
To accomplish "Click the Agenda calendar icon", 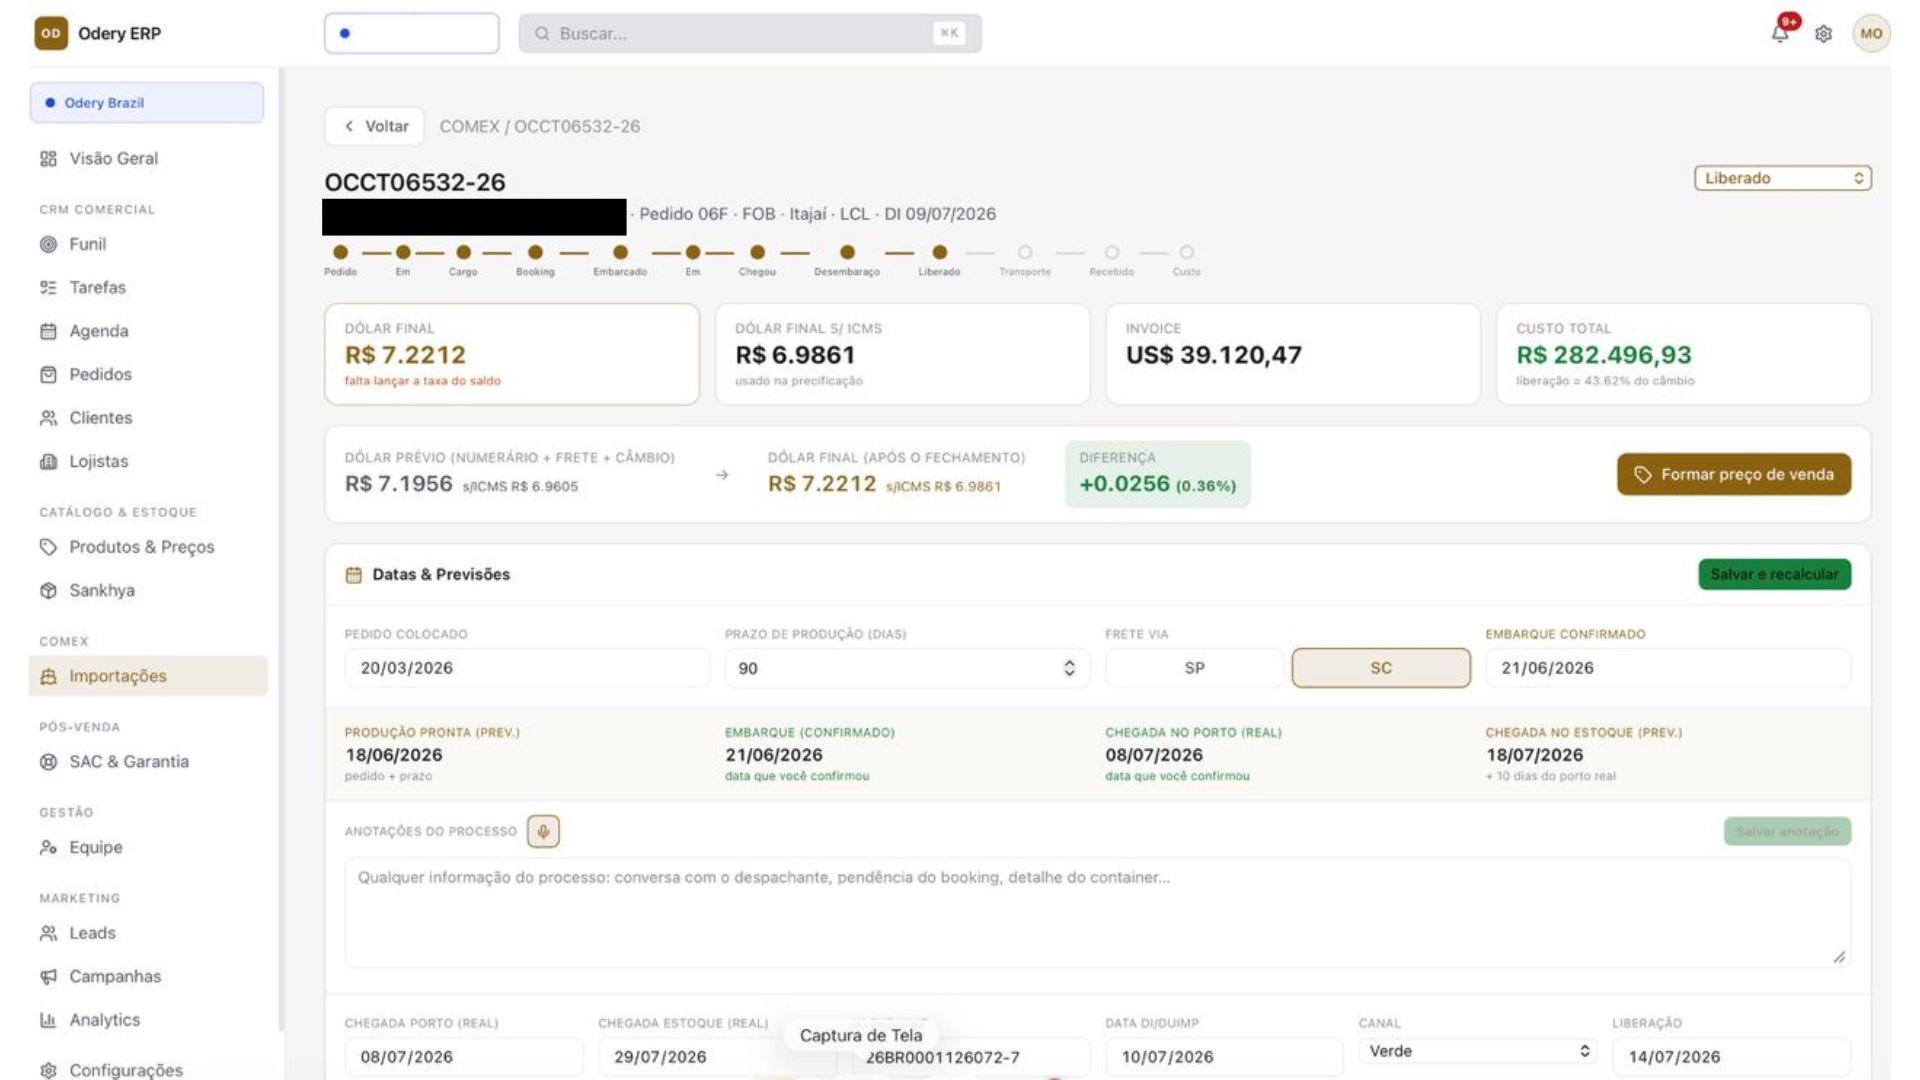I will (48, 331).
